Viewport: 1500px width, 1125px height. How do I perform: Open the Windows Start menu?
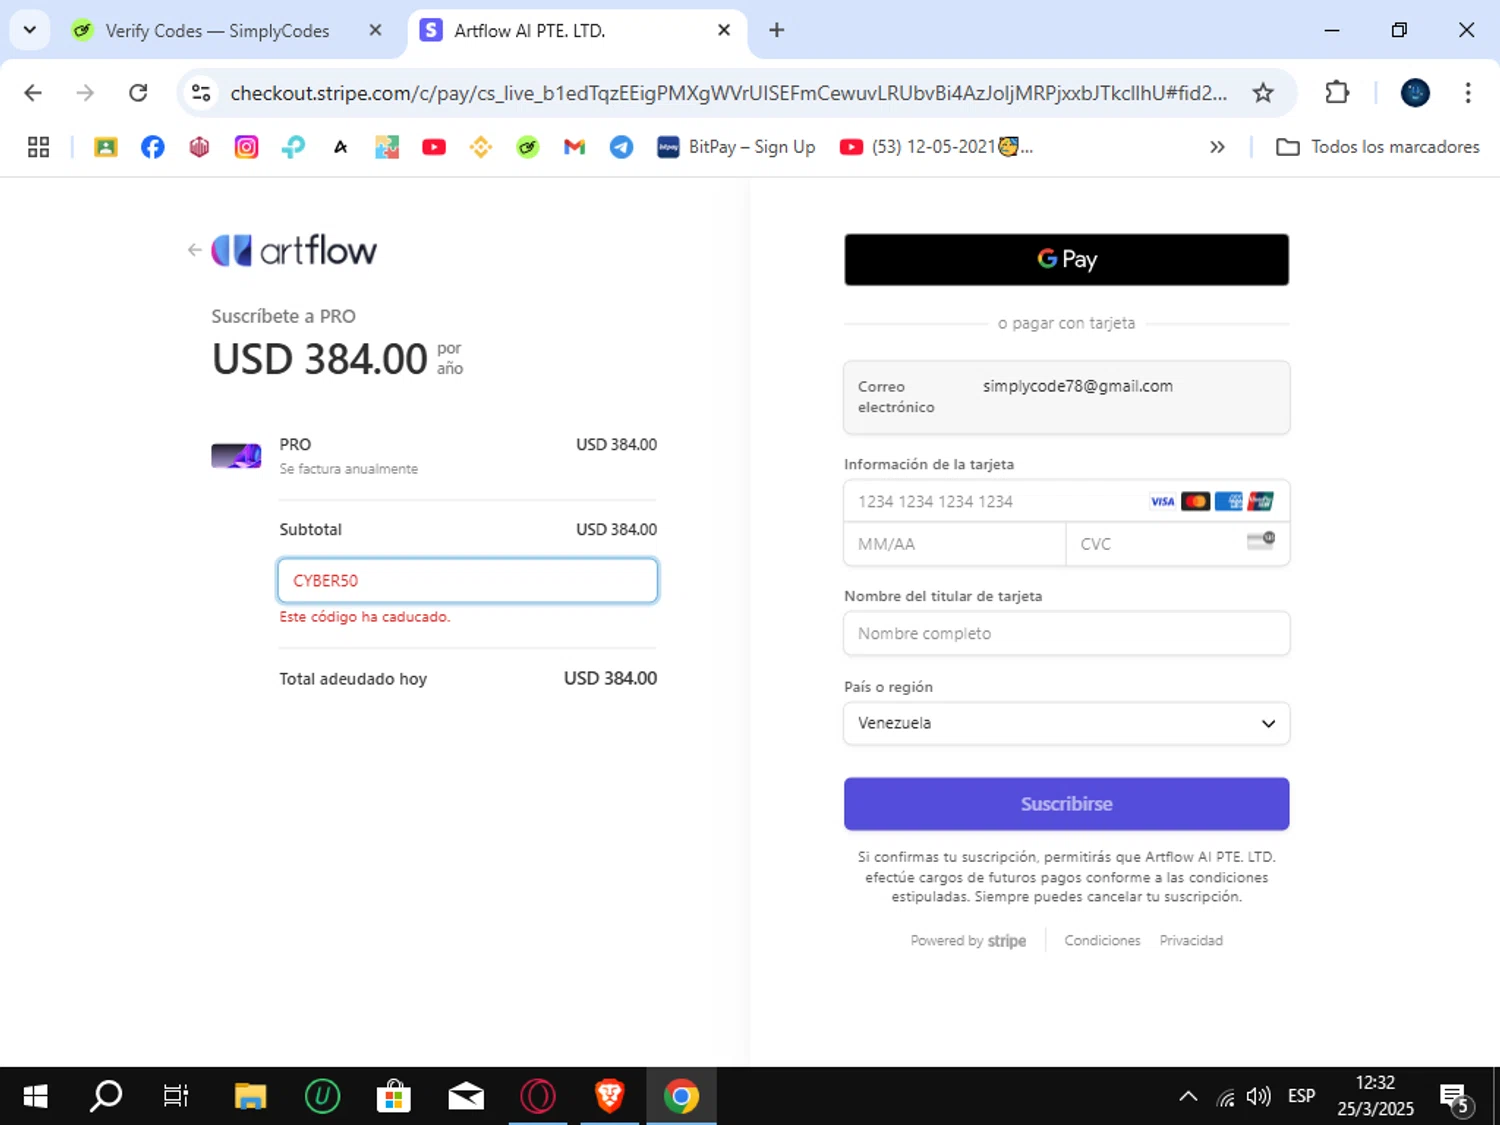click(x=35, y=1096)
